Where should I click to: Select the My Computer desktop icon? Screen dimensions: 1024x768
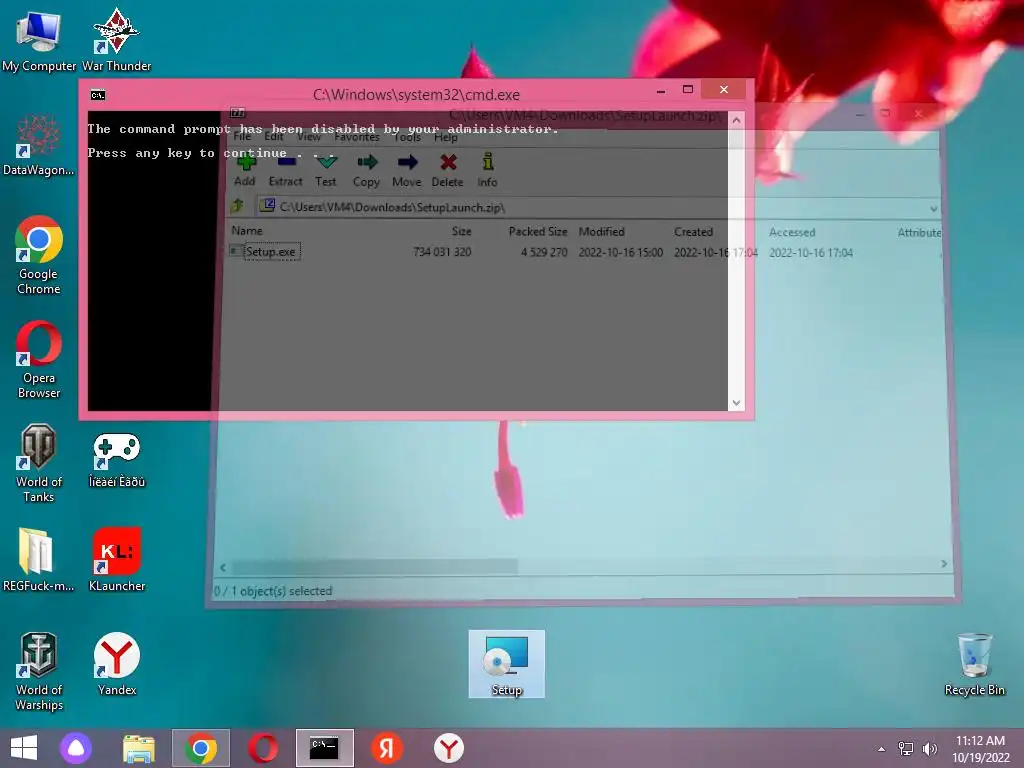coord(39,40)
